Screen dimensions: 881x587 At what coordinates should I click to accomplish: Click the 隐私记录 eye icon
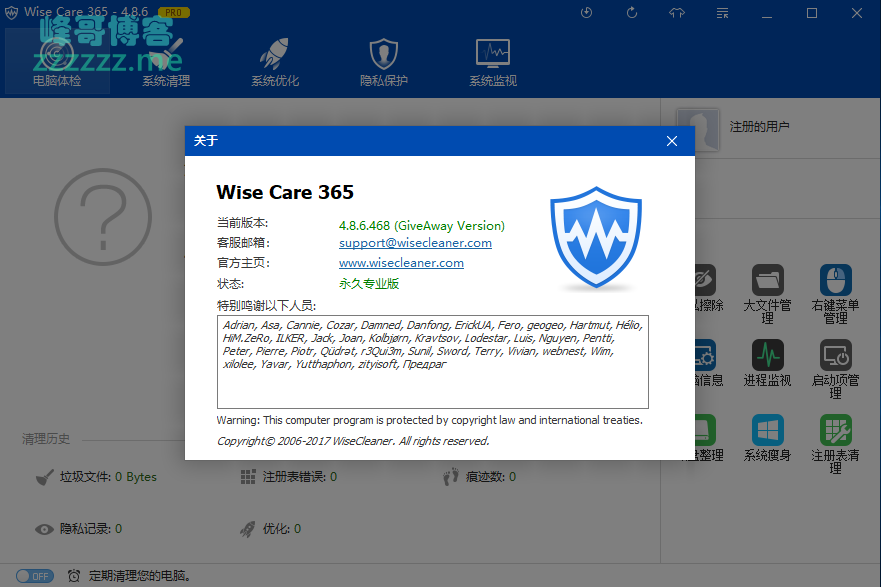(x=44, y=529)
